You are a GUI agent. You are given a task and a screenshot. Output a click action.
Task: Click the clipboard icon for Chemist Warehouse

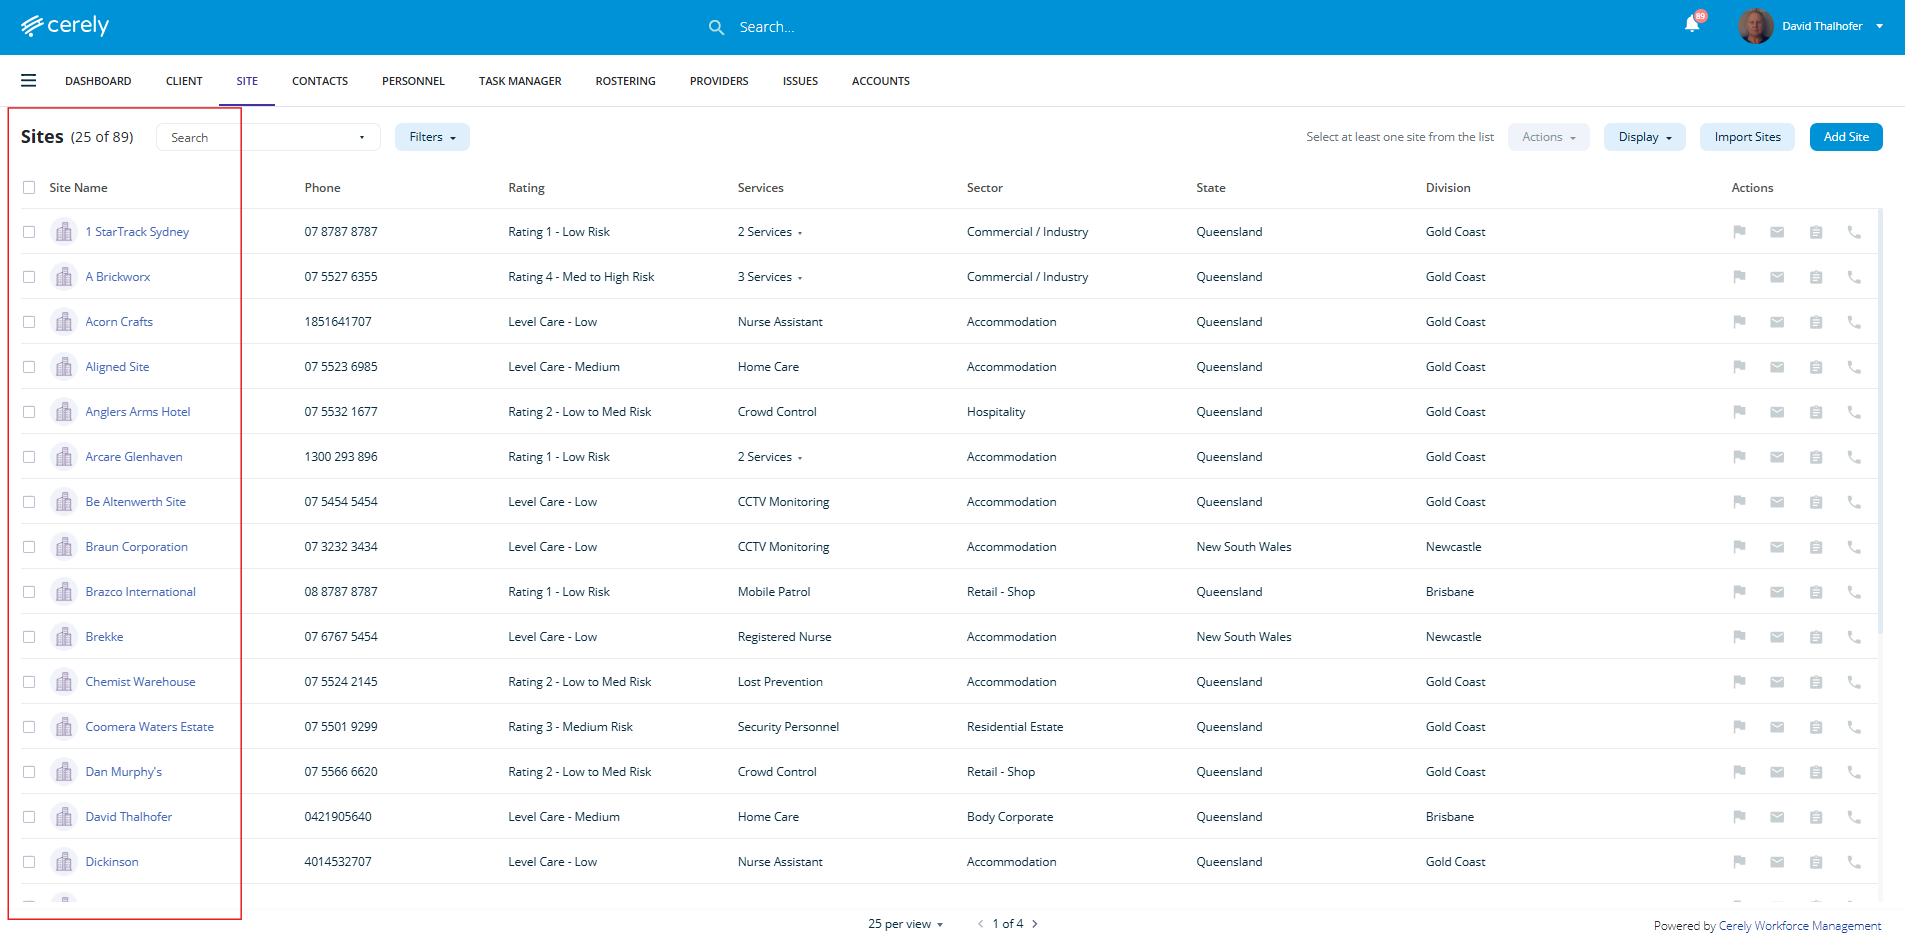(x=1816, y=682)
